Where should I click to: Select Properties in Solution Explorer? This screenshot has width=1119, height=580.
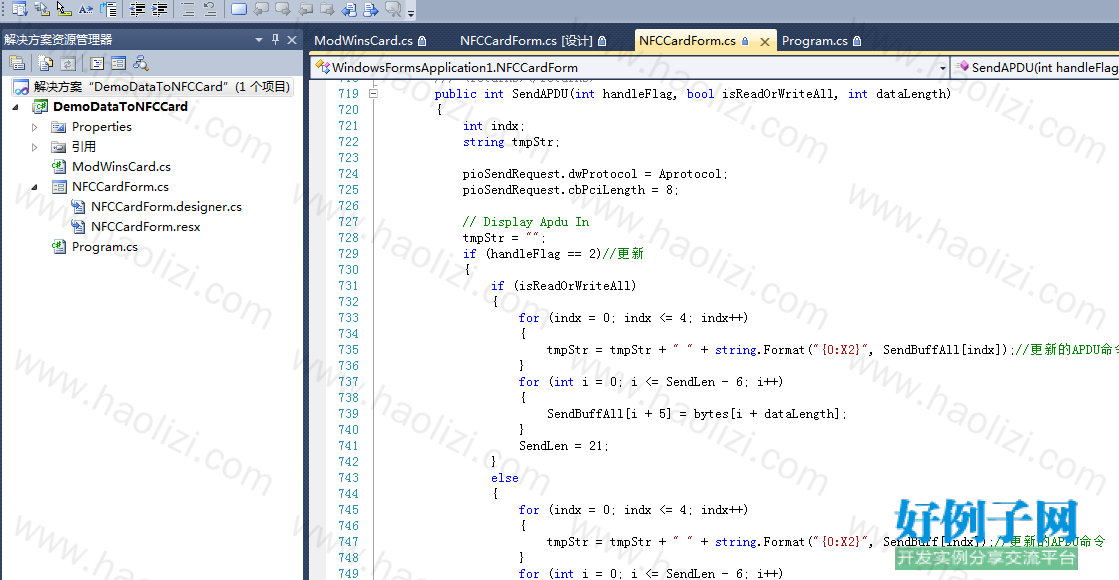coord(101,126)
